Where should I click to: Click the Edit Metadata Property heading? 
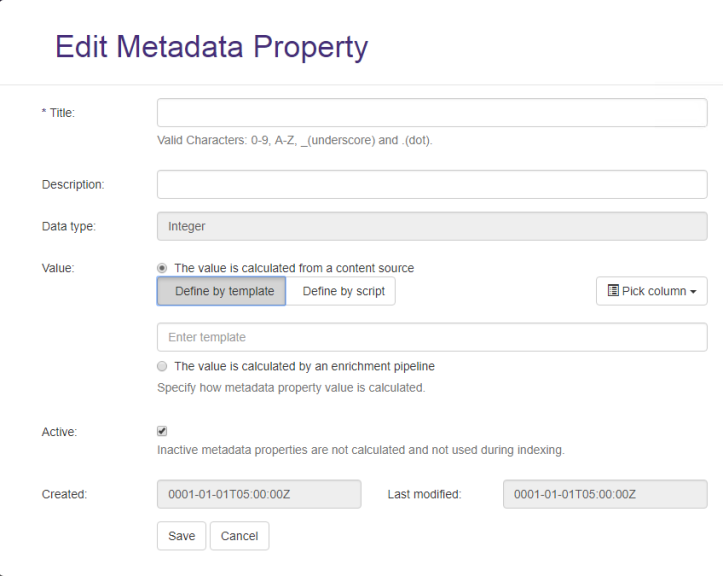pos(211,47)
